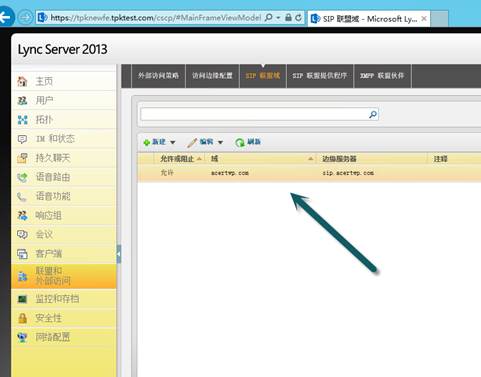Open IM 和状态 in the sidebar
The height and width of the screenshot is (377, 481).
coord(63,139)
